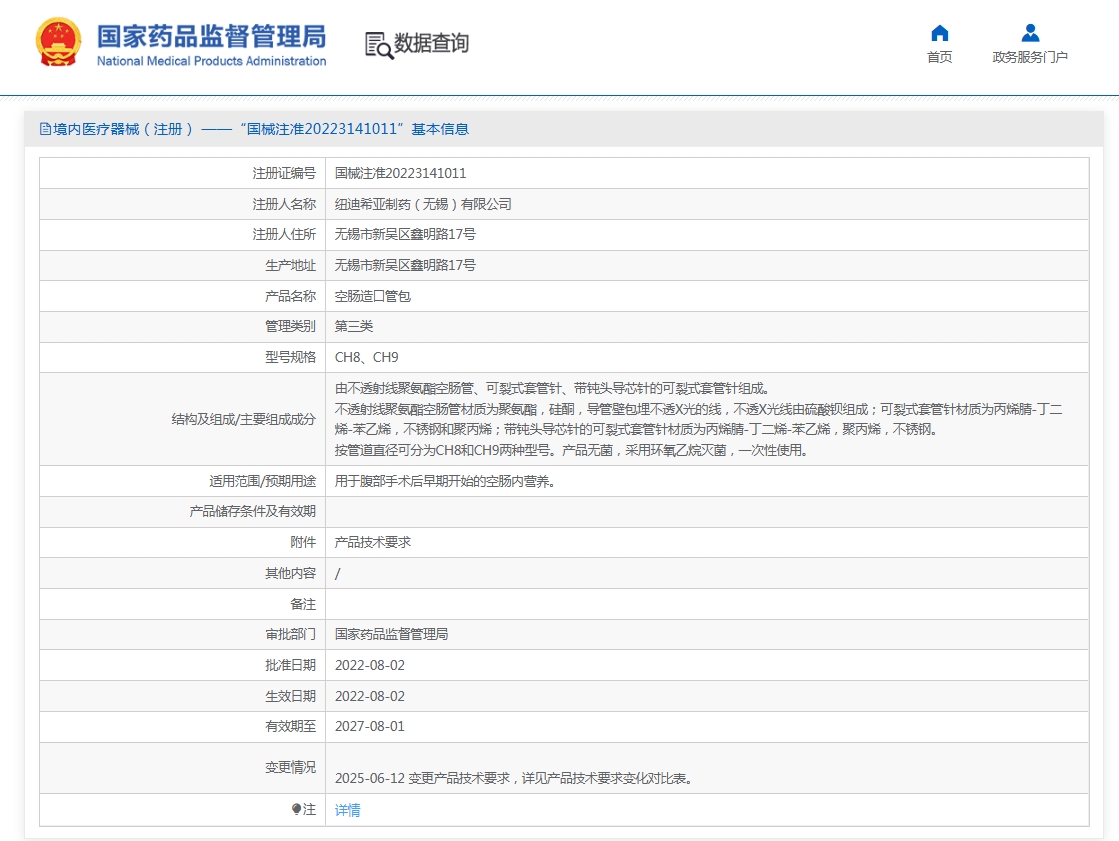1119x841 pixels.
Task: Click the 附件 label
Action: [303, 543]
